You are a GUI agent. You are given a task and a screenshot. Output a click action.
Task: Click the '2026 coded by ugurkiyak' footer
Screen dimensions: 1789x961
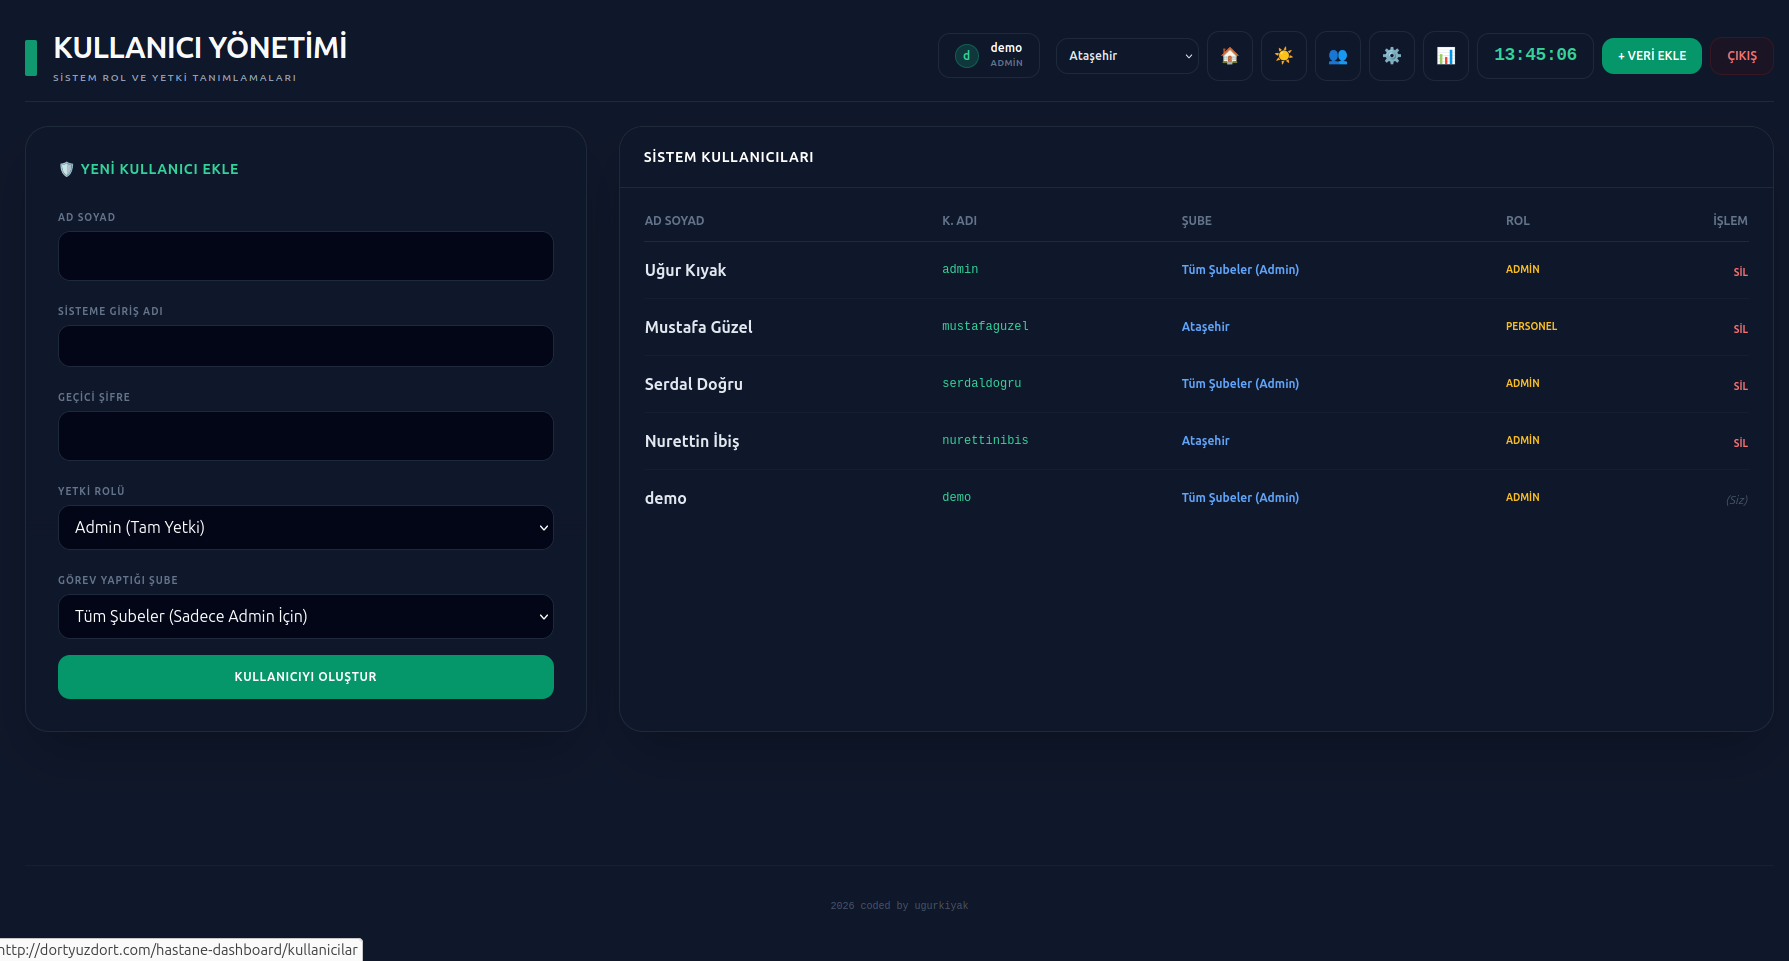(899, 906)
